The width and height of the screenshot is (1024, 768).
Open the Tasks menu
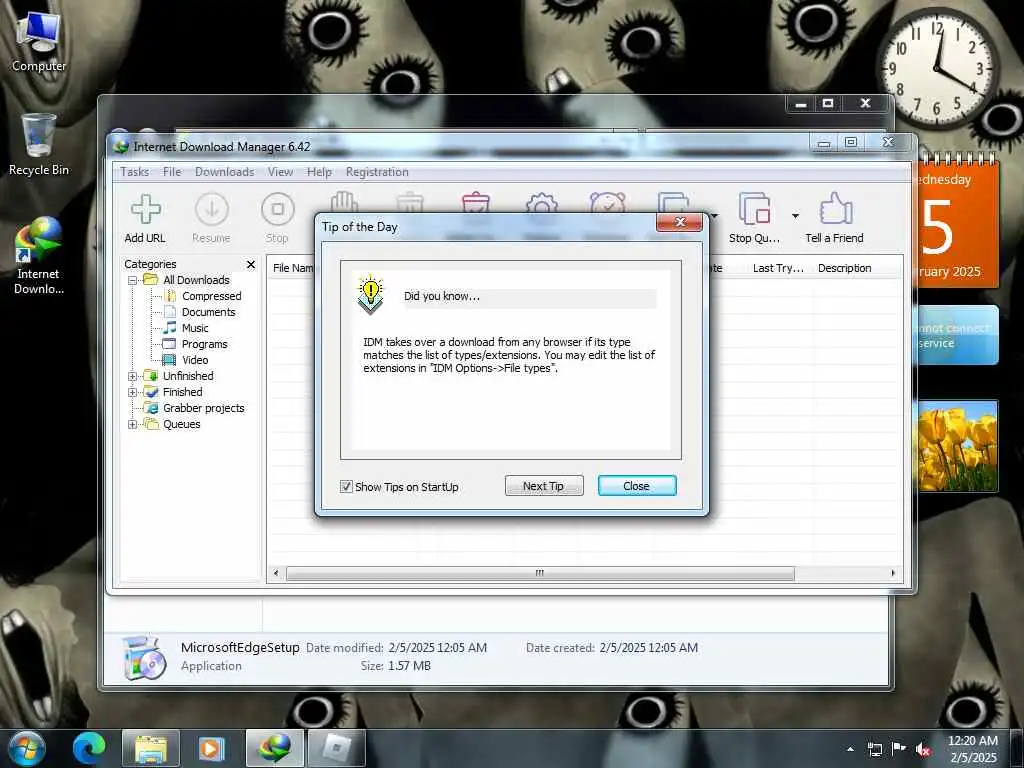135,172
